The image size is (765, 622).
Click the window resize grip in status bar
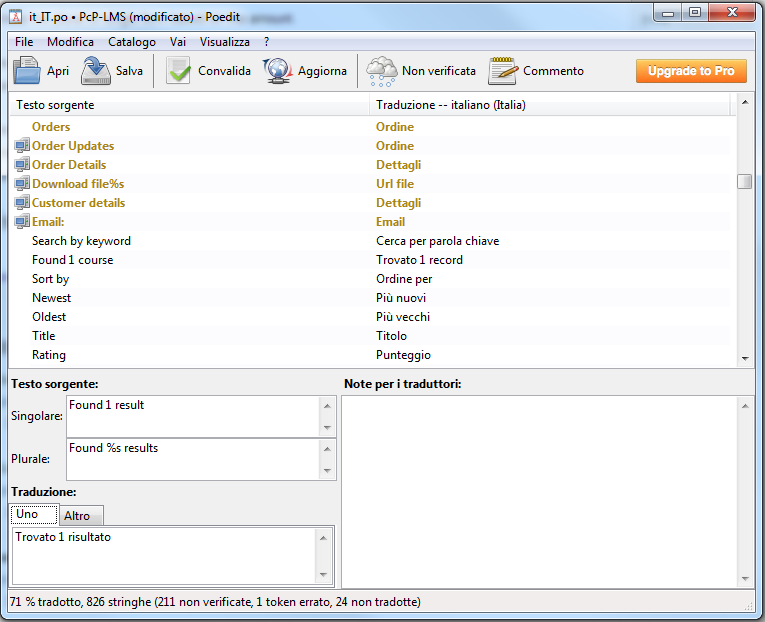coord(748,606)
